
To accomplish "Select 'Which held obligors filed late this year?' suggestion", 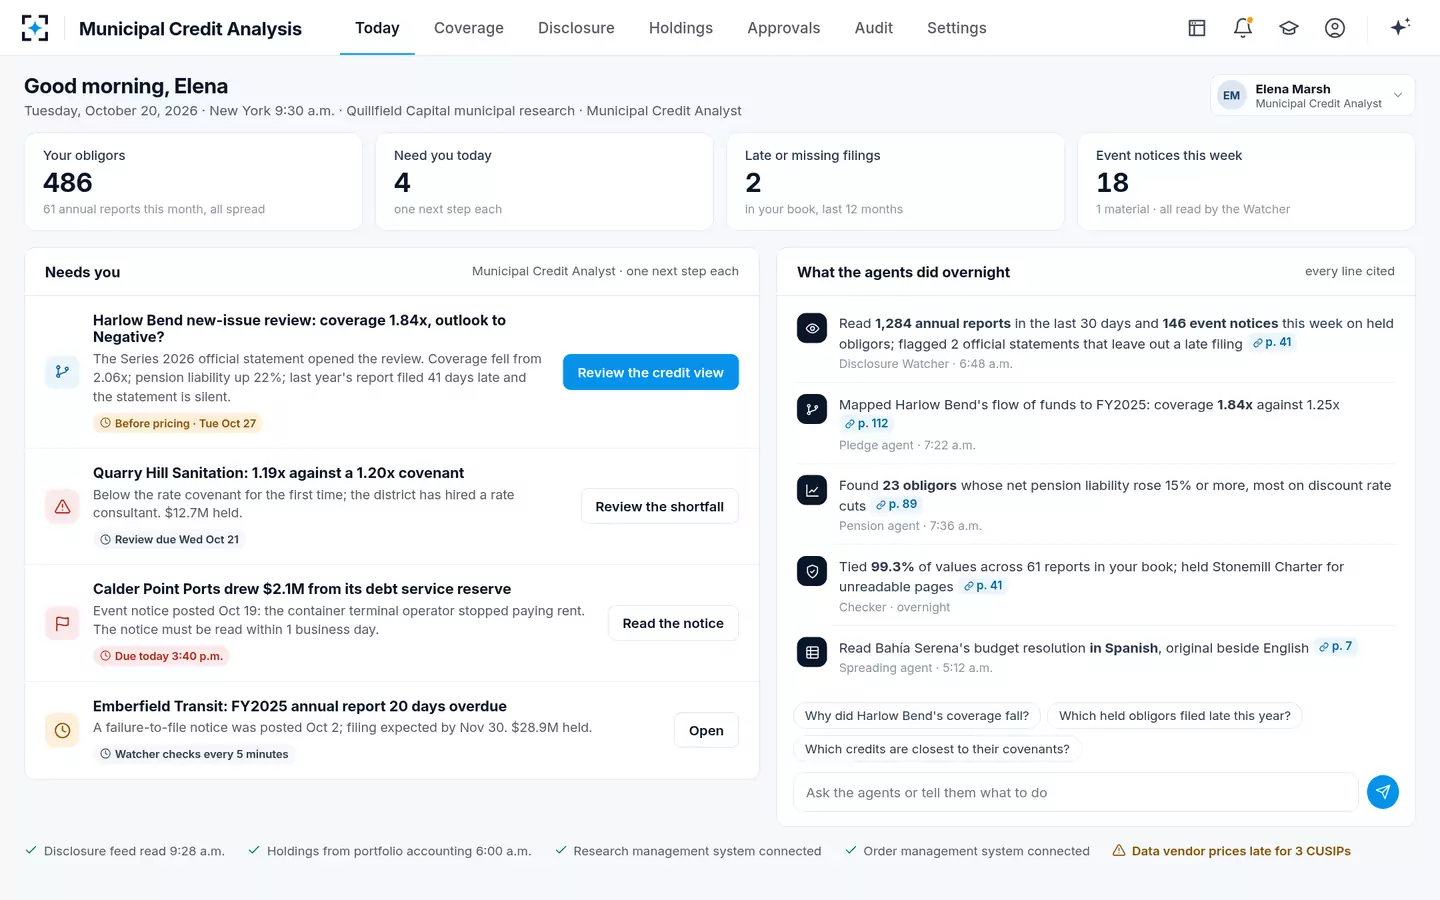I will click(1175, 716).
